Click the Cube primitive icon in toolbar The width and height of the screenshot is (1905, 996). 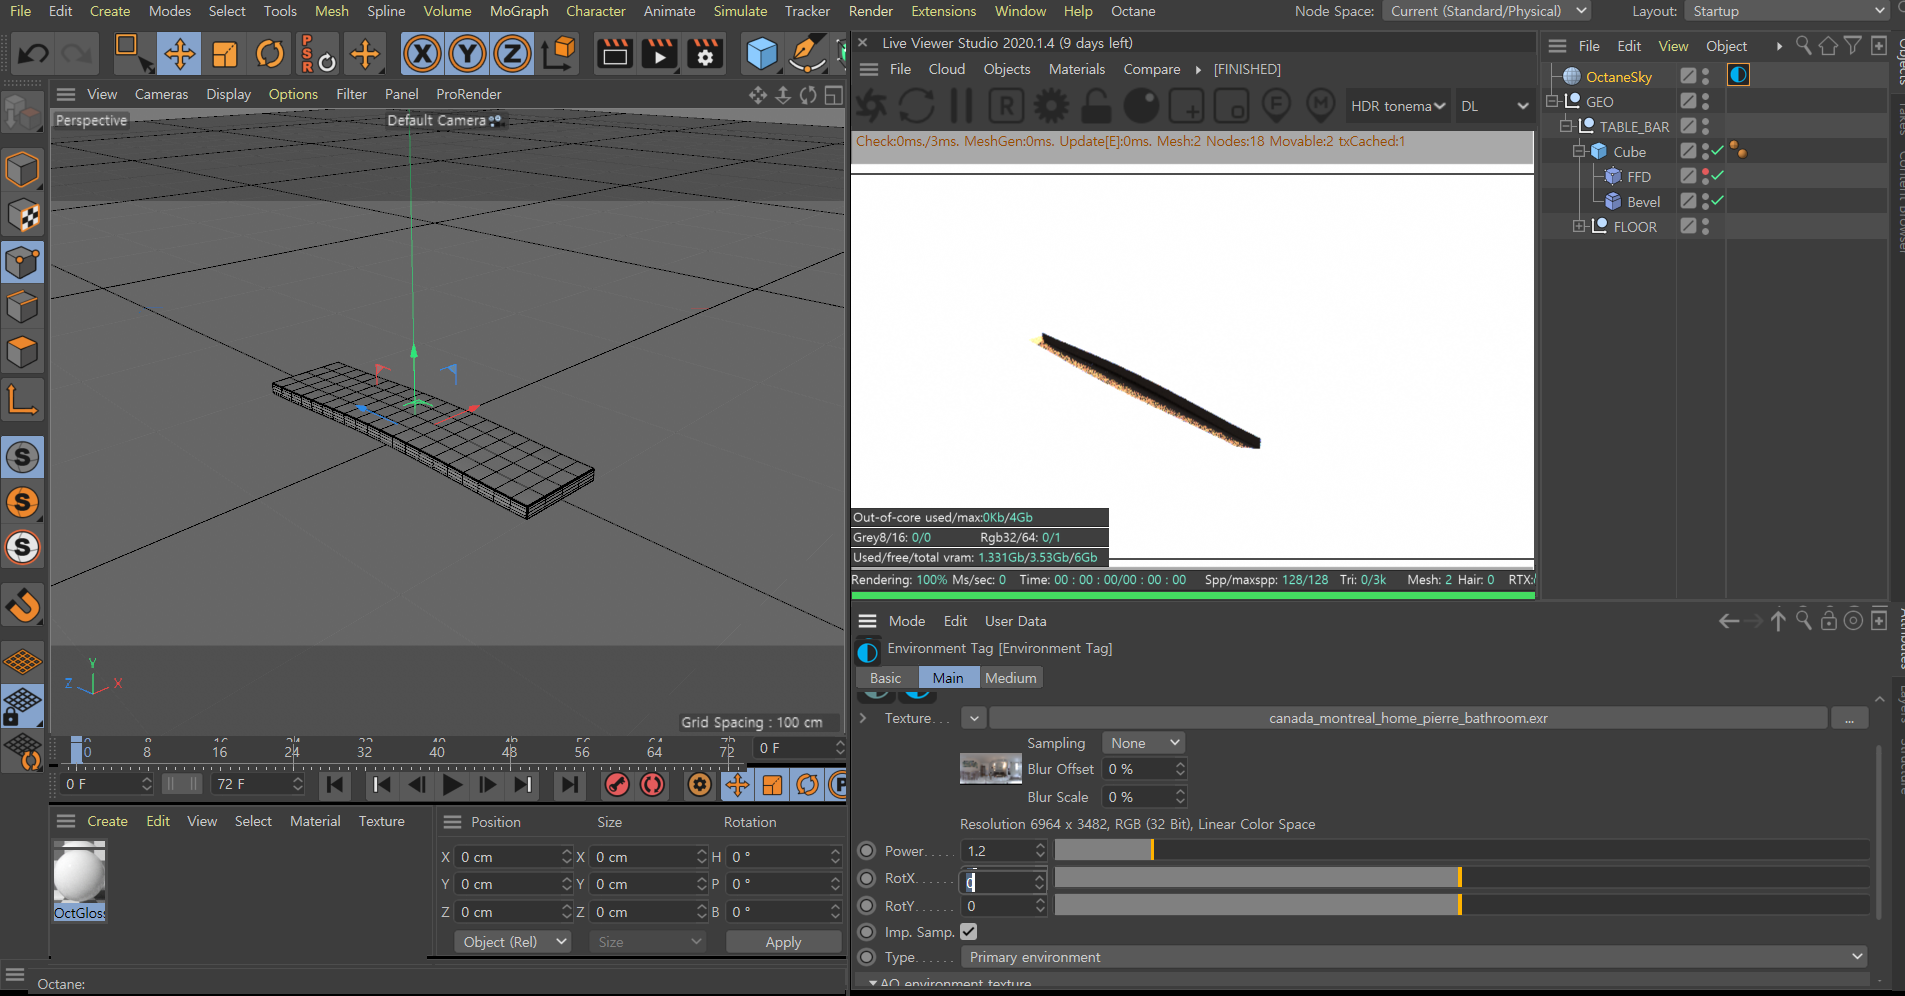(761, 54)
